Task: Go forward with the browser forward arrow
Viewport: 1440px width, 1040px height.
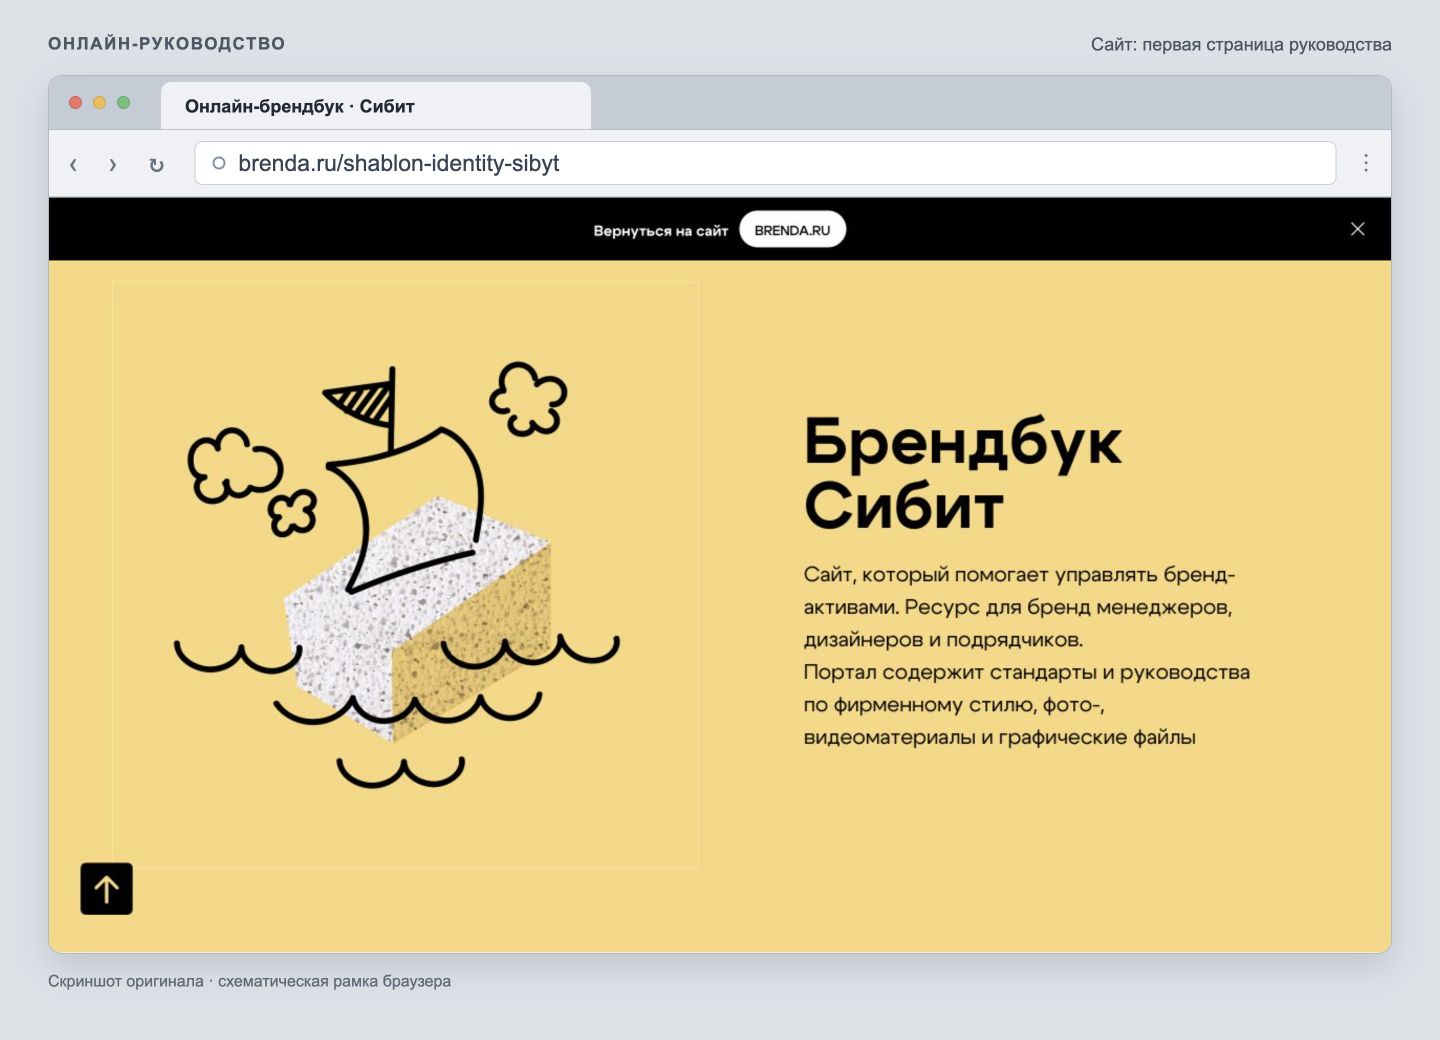Action: tap(113, 164)
